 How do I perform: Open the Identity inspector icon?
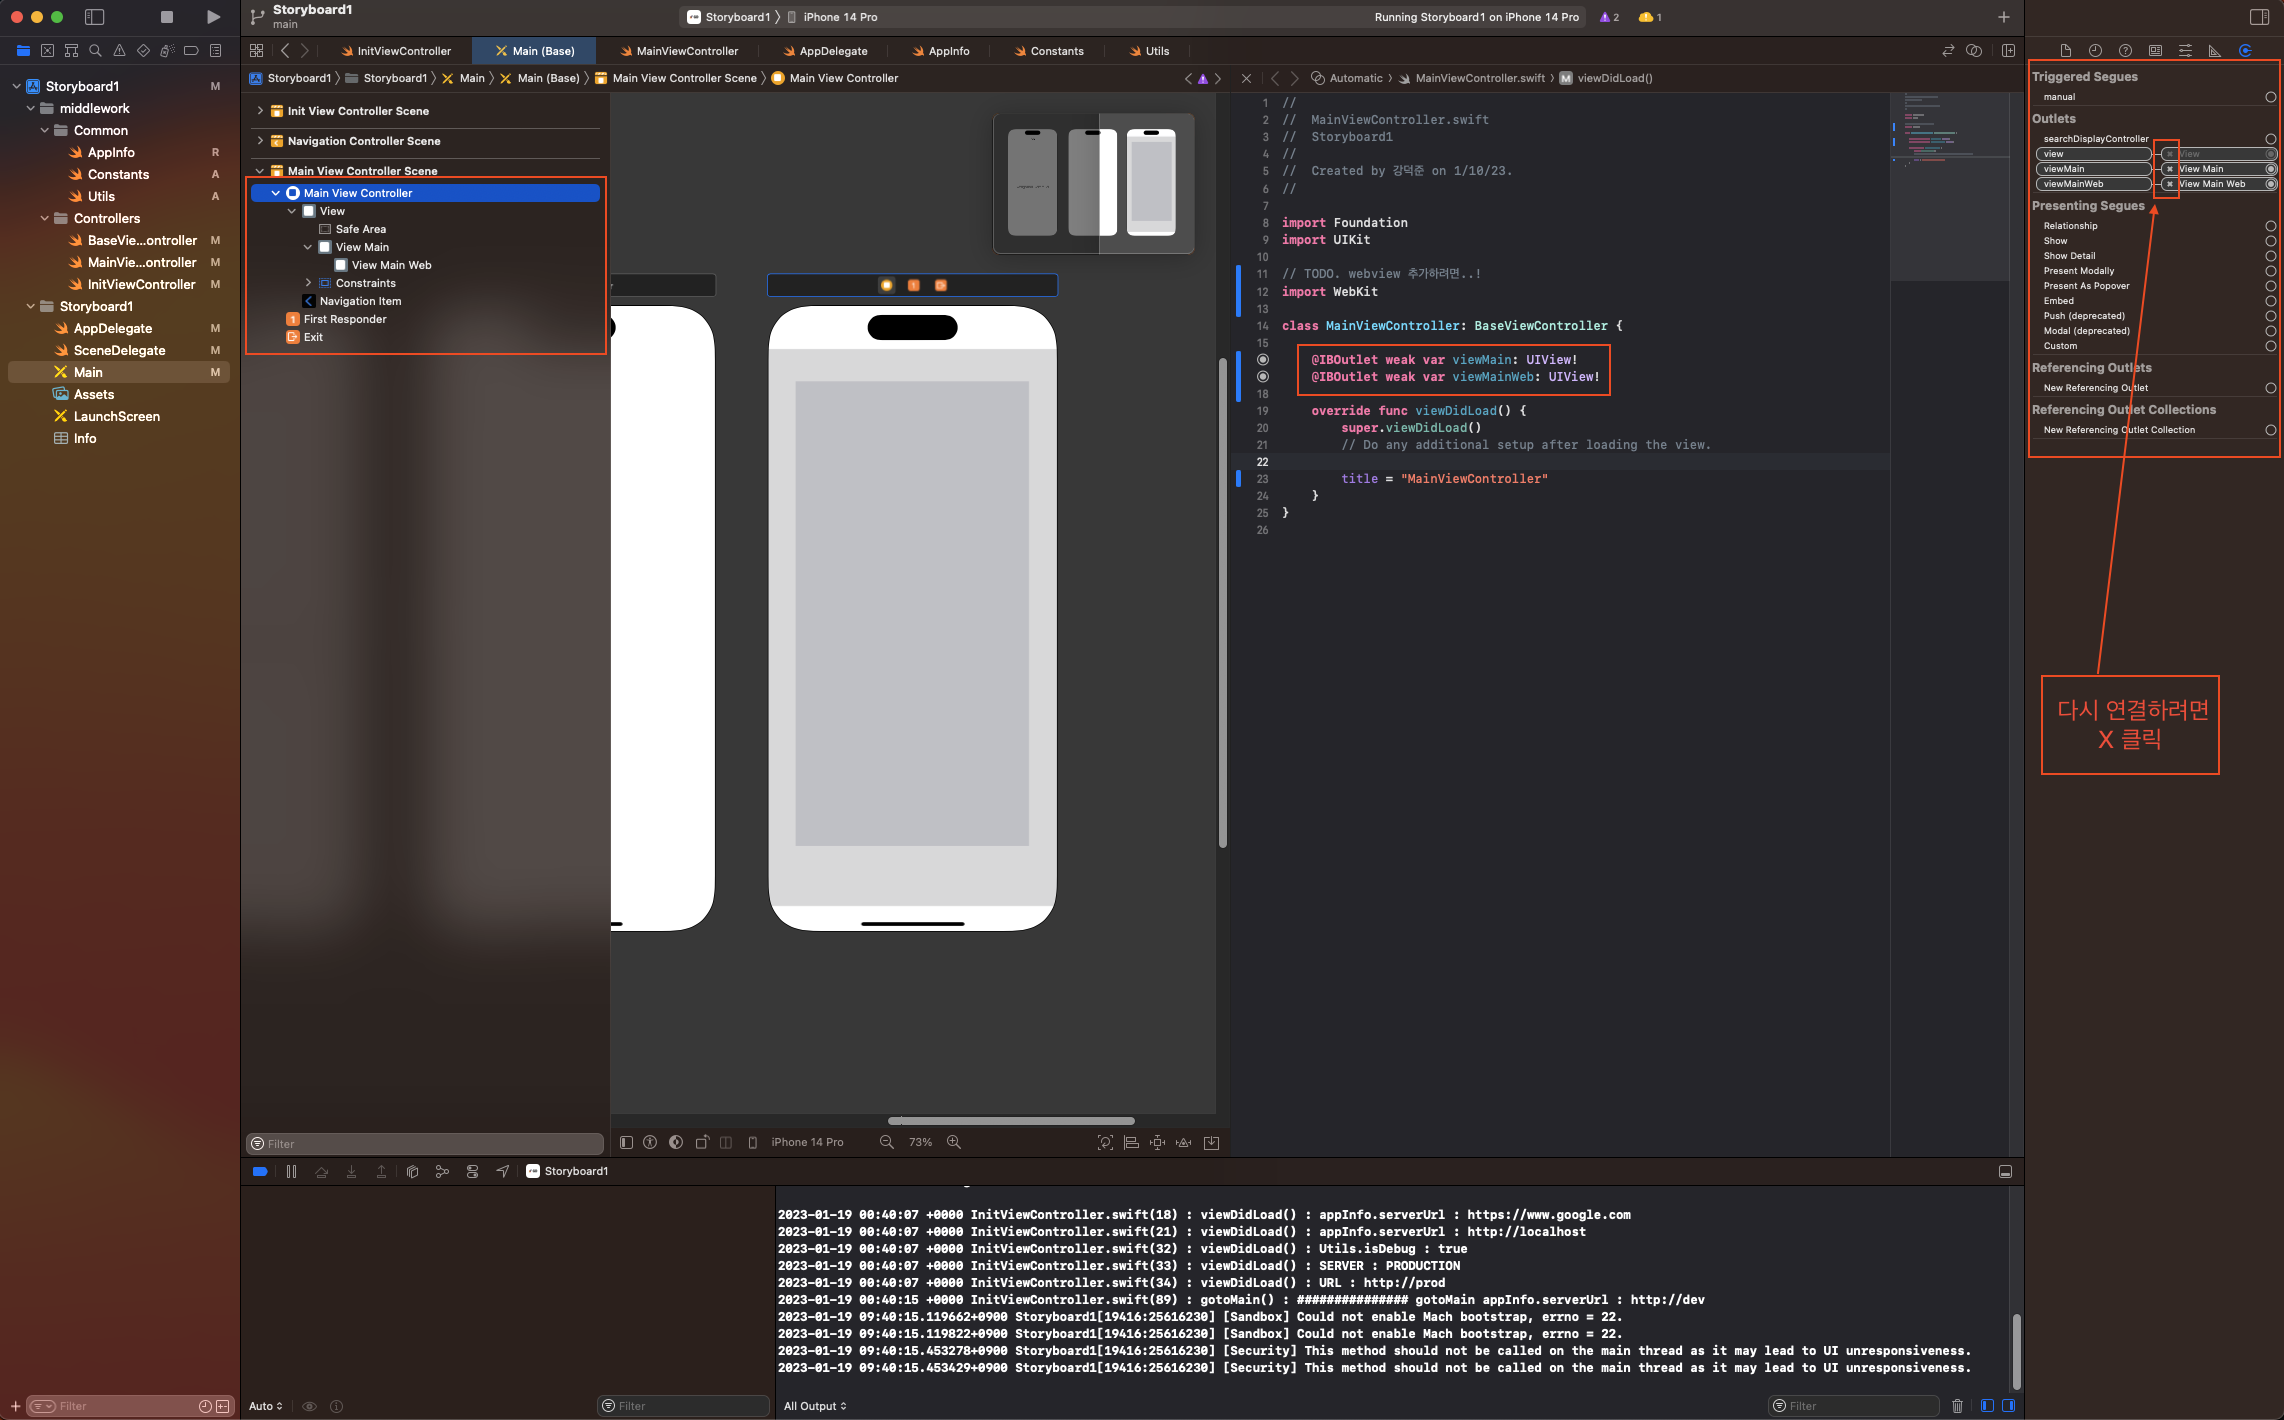tap(2155, 51)
